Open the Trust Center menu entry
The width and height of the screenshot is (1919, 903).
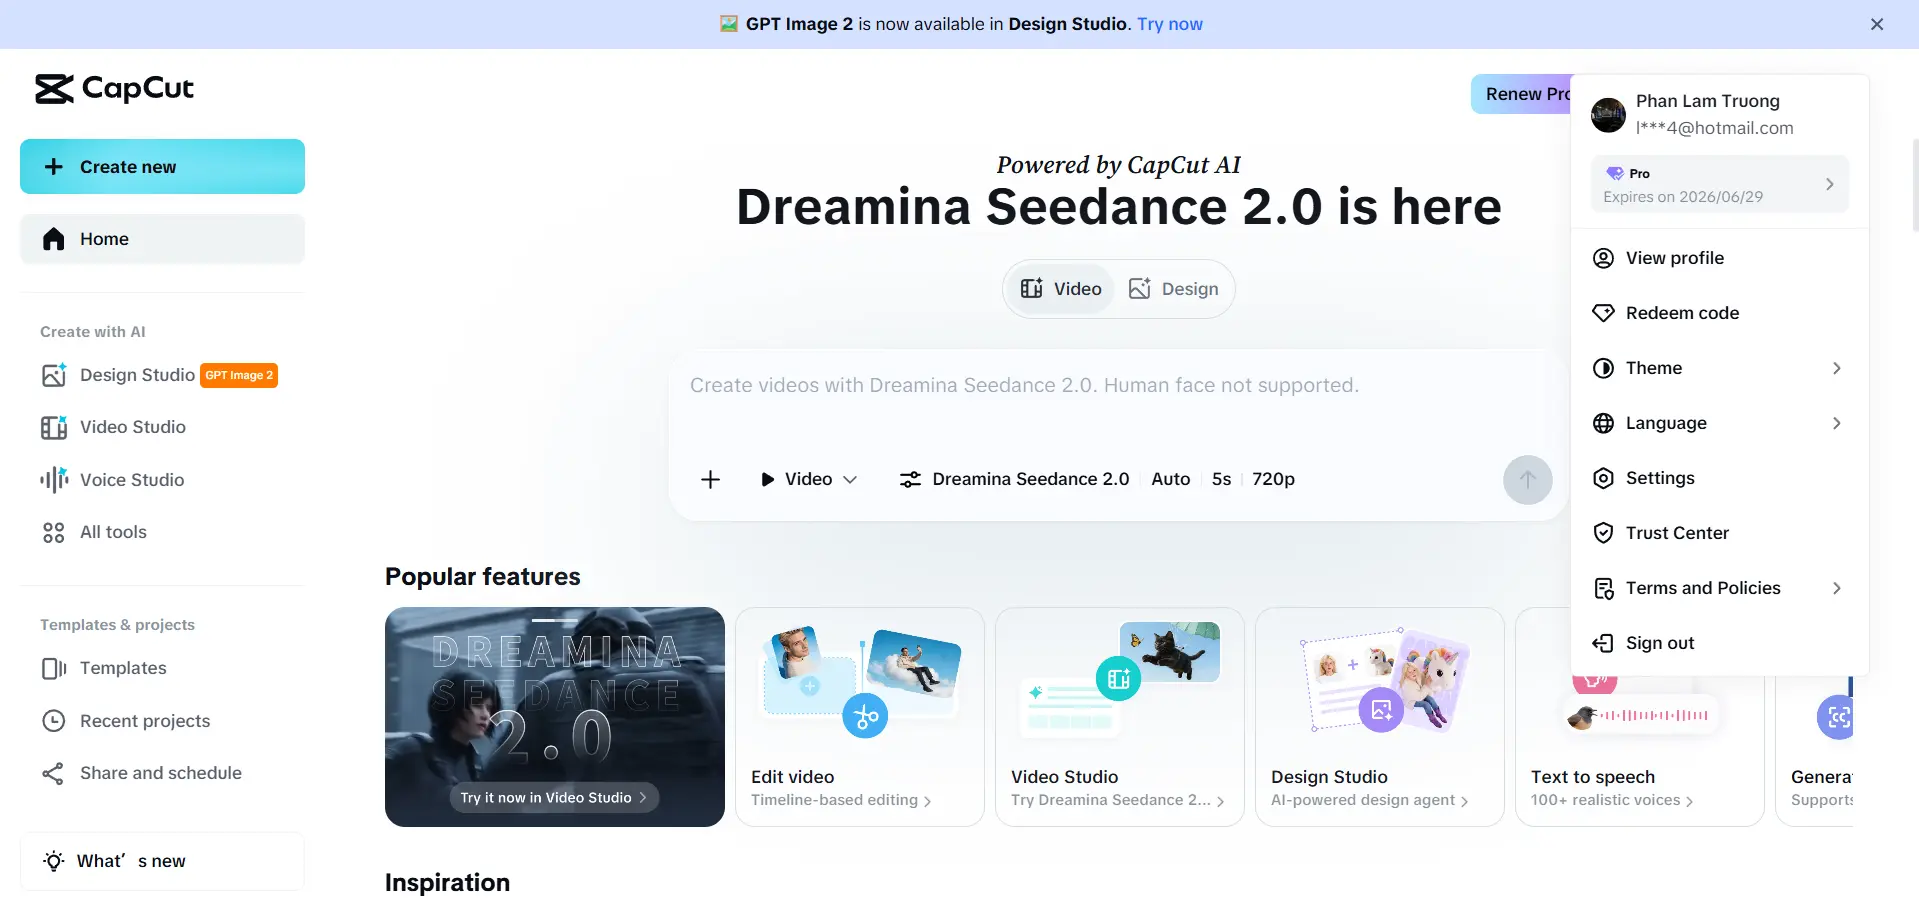pos(1719,533)
